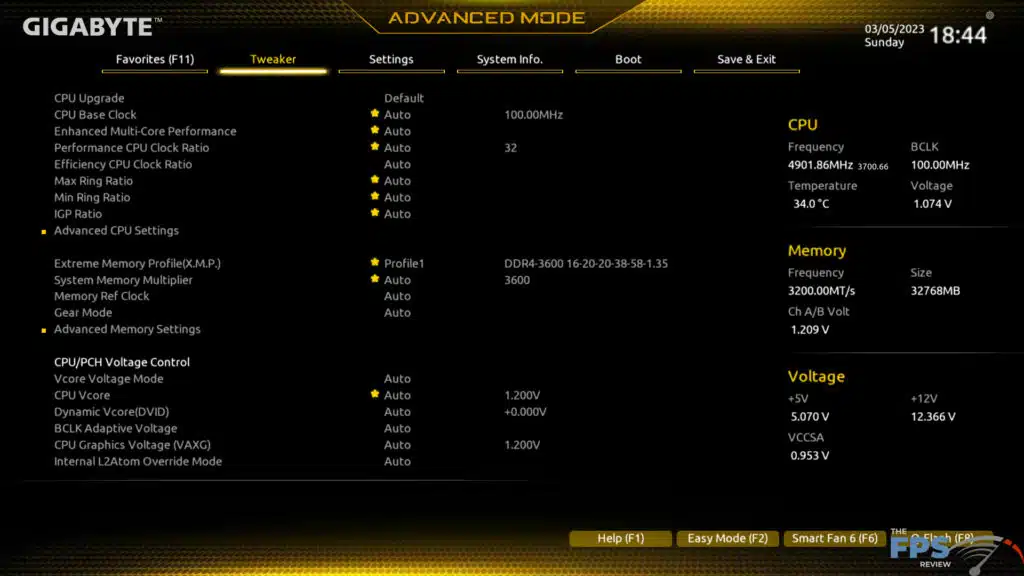Select Internal L2Atom Override Mode label
Screen dimensions: 1024x576
(138, 461)
